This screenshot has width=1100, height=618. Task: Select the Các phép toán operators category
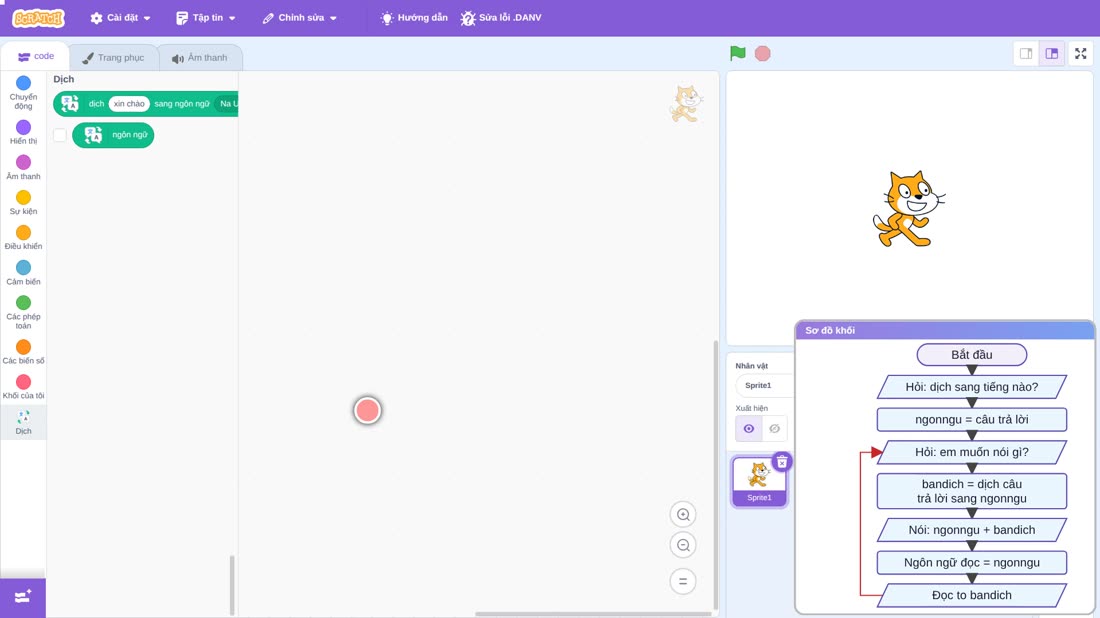[23, 312]
